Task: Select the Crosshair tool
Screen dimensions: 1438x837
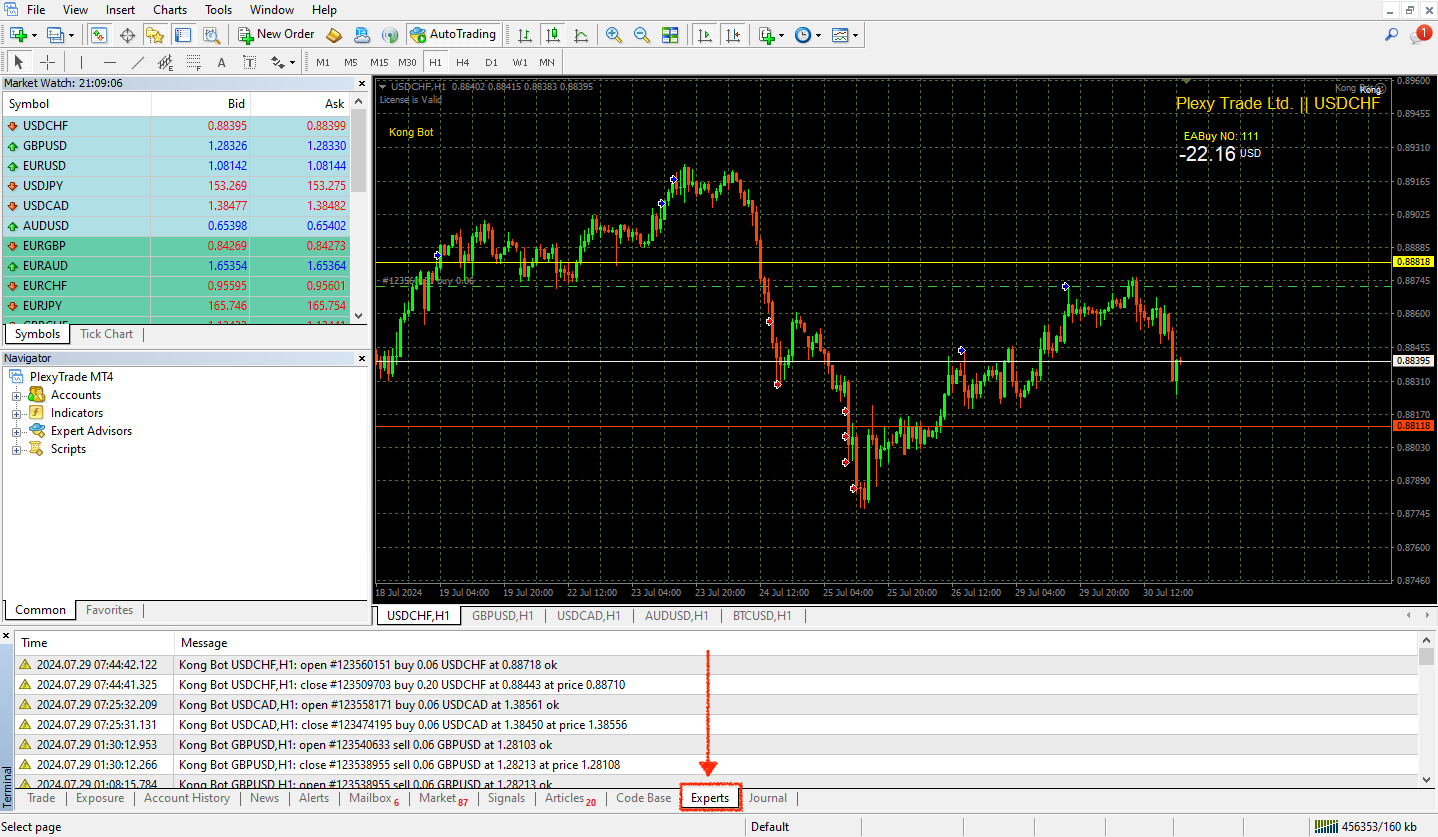Action: [47, 62]
